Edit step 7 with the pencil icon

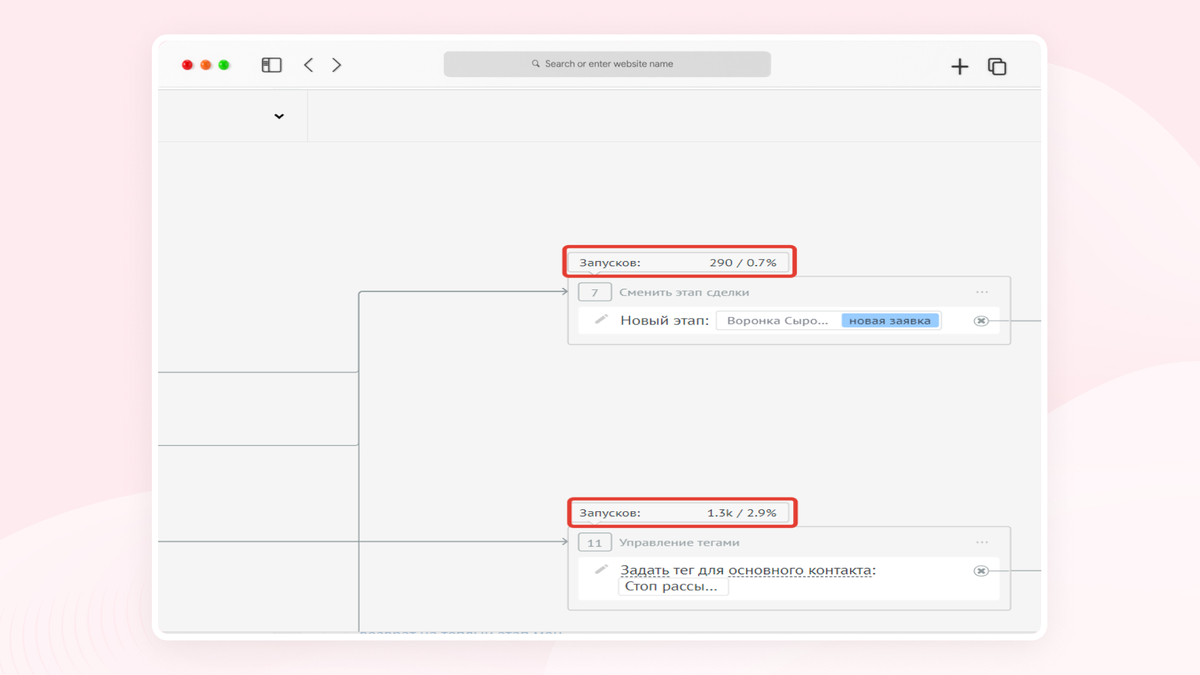click(x=601, y=319)
